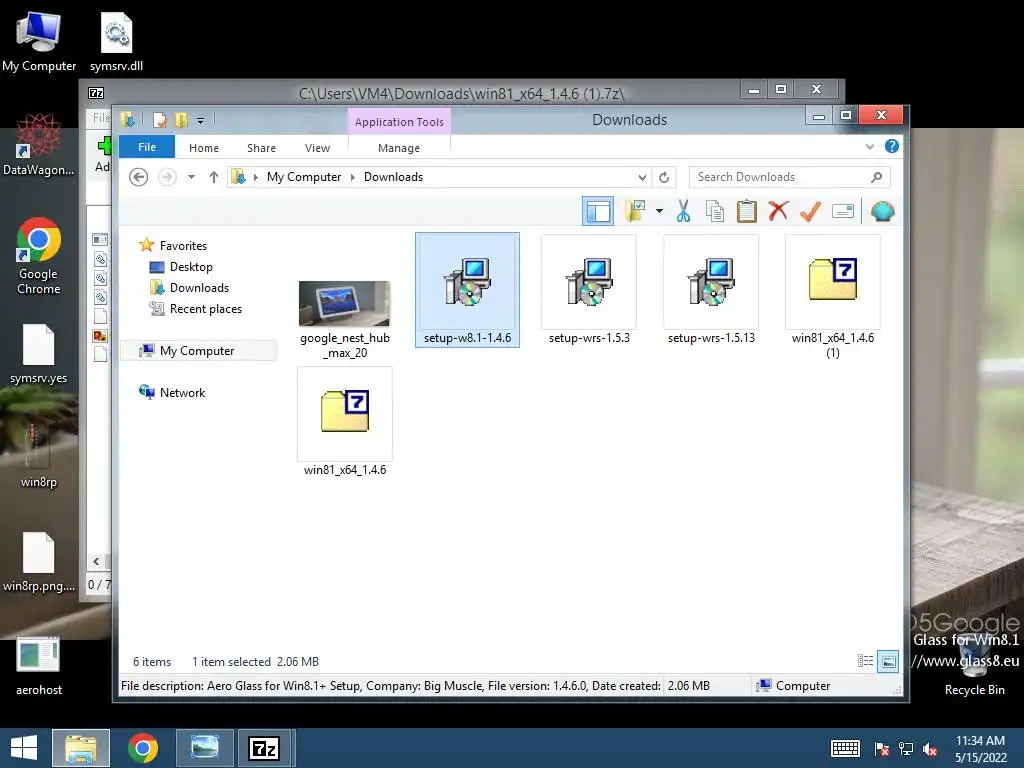Switch to the View ribbon tab
Viewport: 1024px width, 768px height.
pos(317,148)
